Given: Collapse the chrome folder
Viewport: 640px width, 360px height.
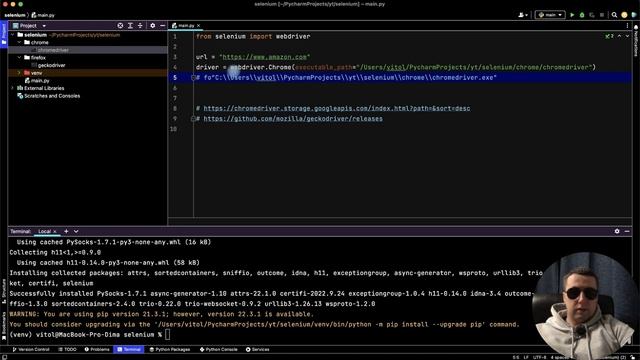Looking at the screenshot, I should pyautogui.click(x=19, y=42).
